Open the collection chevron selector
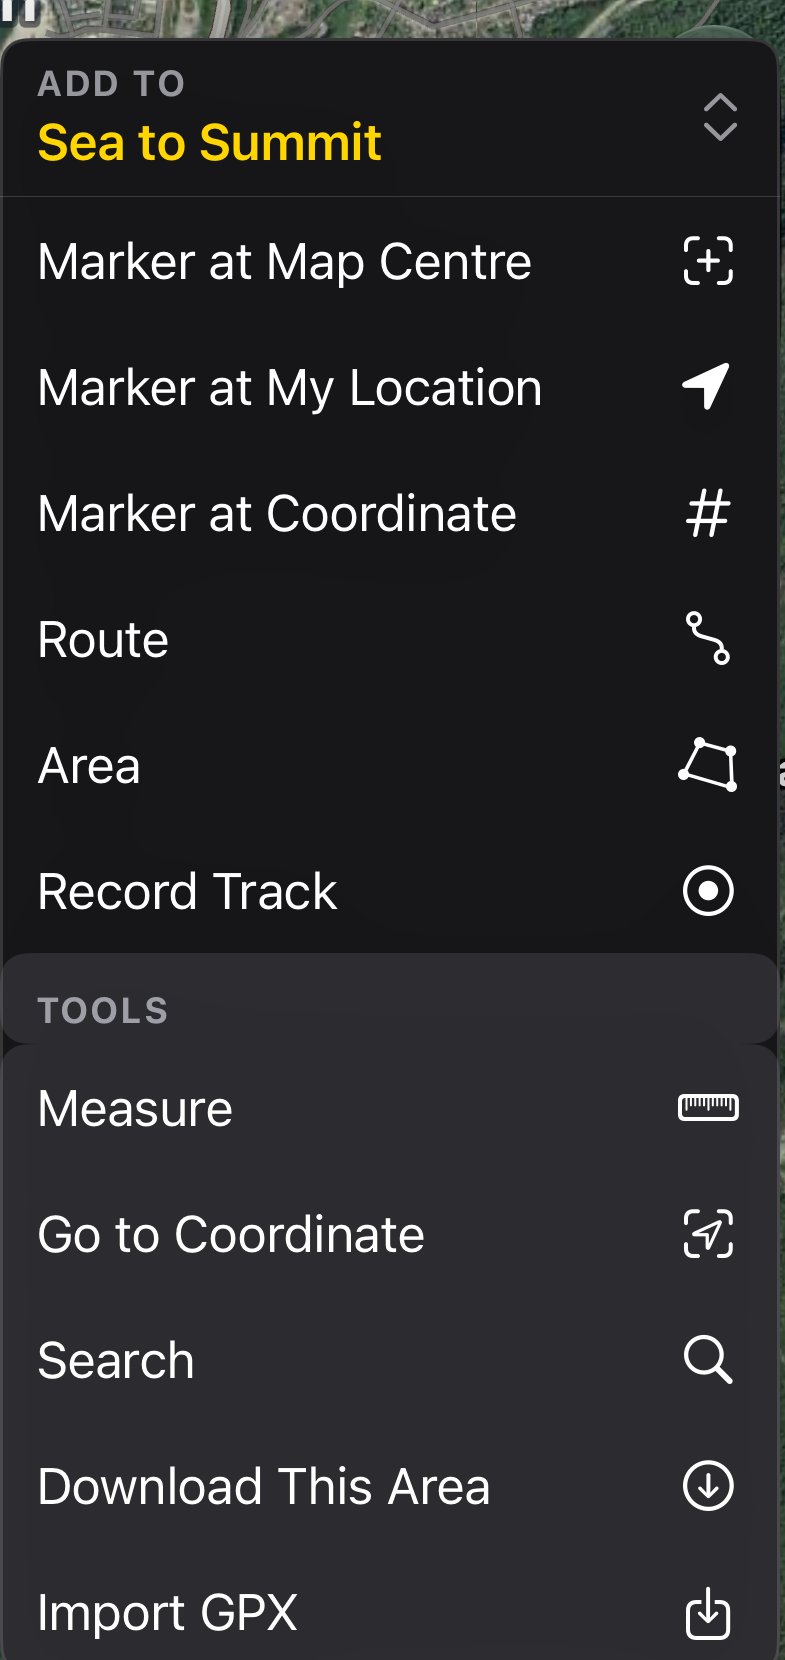The height and width of the screenshot is (1660, 785). click(x=720, y=118)
